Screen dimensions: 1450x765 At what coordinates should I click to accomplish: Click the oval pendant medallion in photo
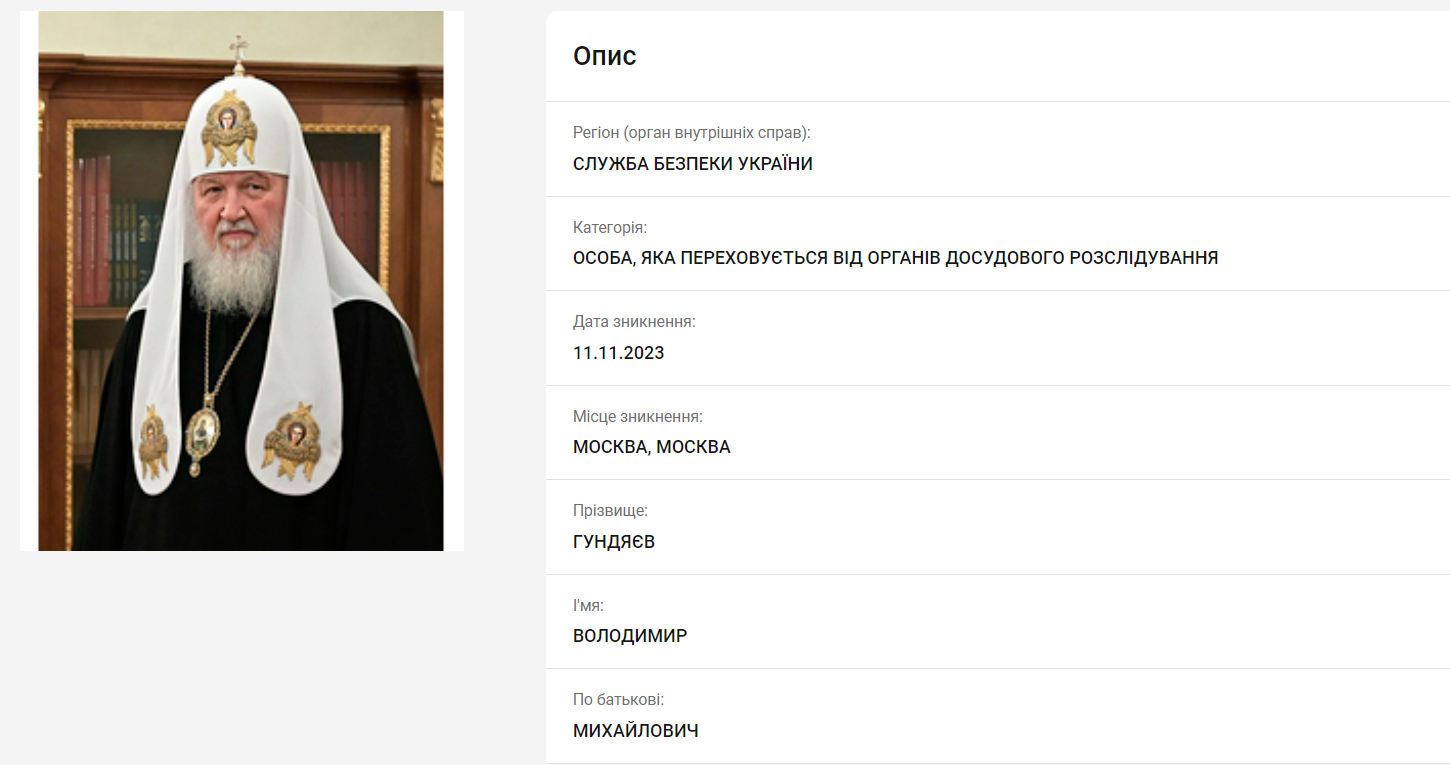[x=203, y=434]
